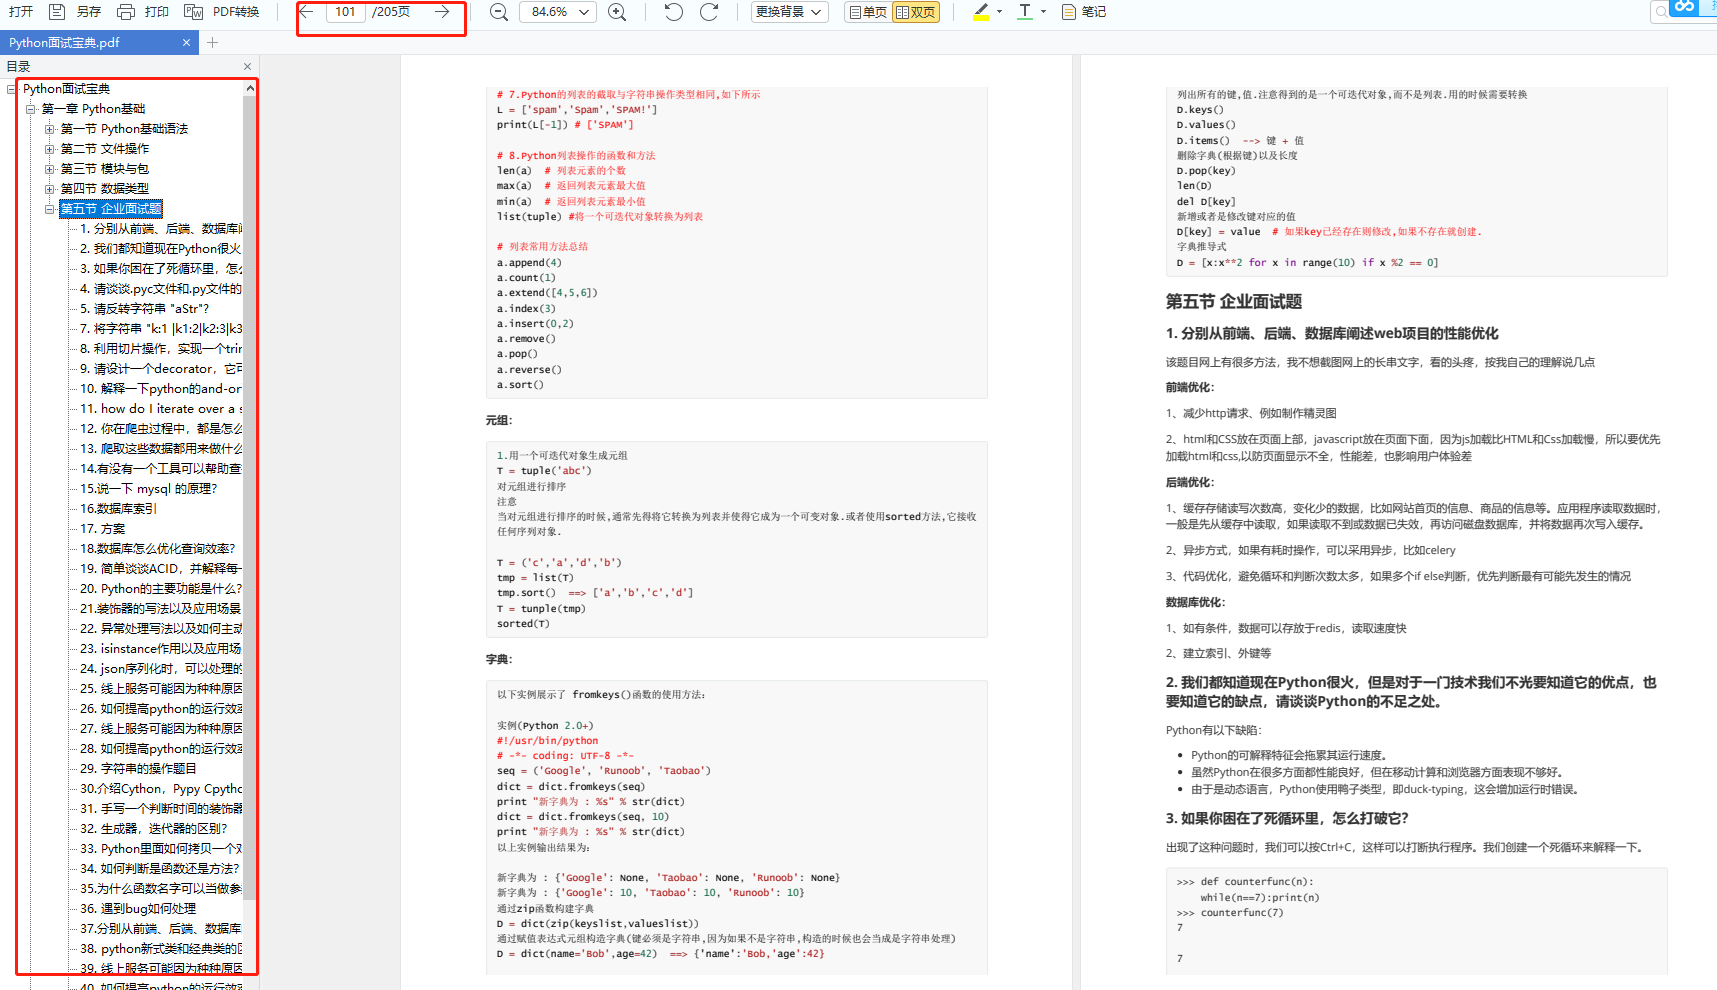The image size is (1717, 990).
Task: Go to next page with right arrow
Action: point(442,12)
